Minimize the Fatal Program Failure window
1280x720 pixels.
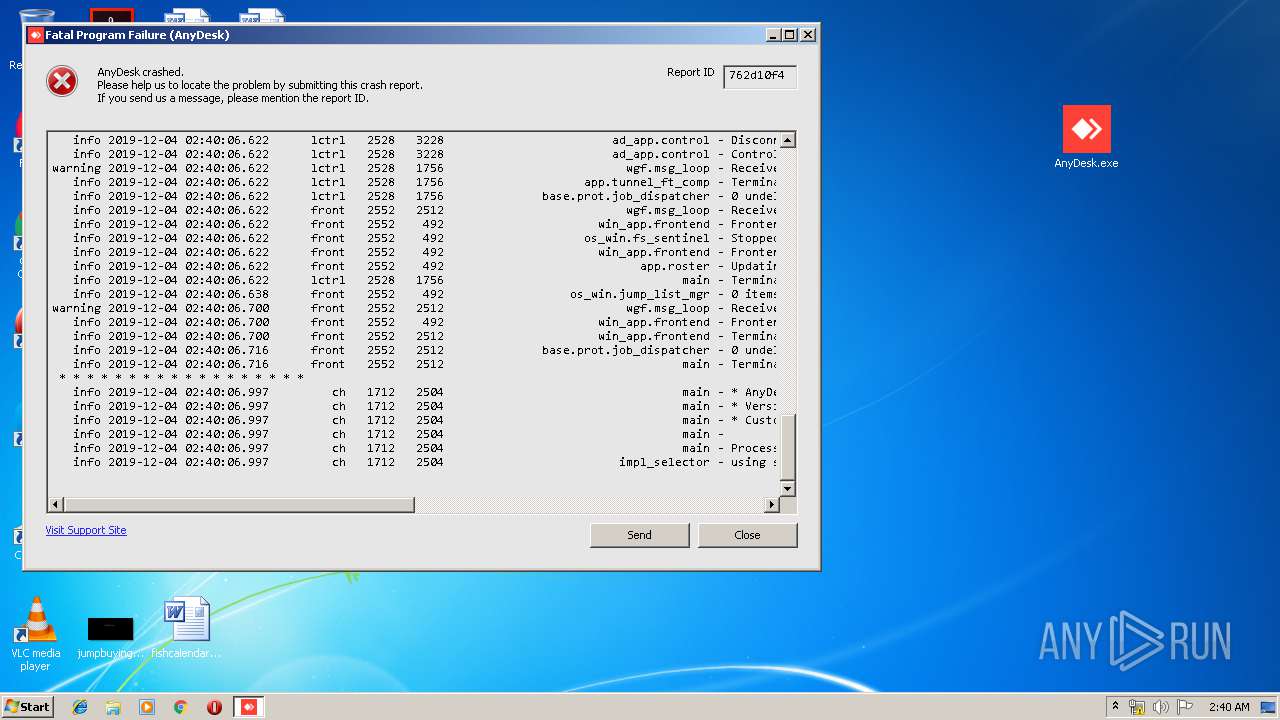pos(772,35)
